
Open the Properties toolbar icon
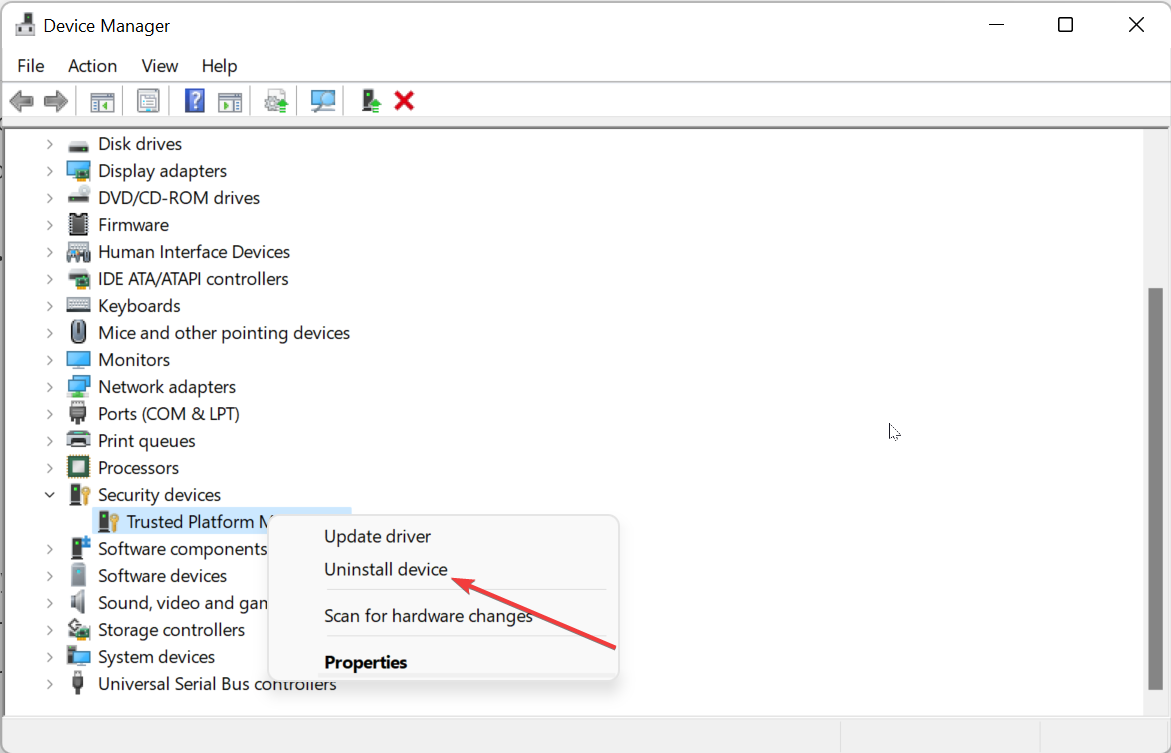148,101
